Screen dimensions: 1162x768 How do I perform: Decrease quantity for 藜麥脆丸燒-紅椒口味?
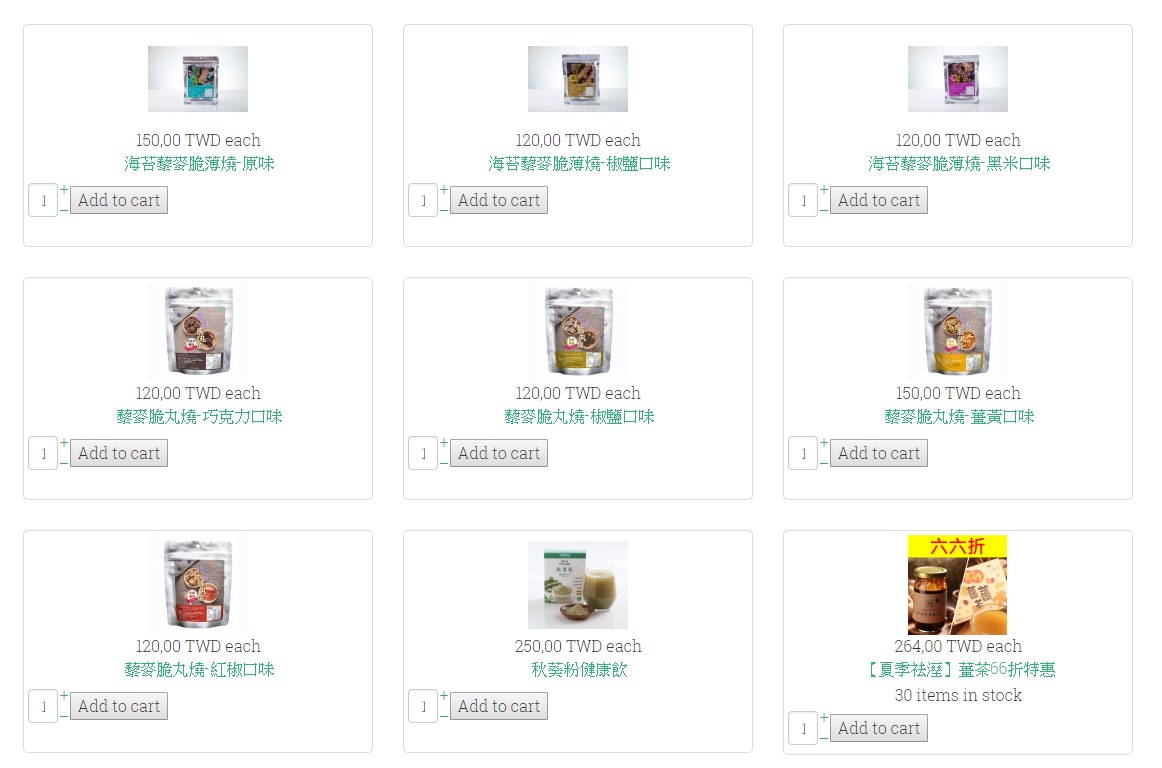pos(64,716)
